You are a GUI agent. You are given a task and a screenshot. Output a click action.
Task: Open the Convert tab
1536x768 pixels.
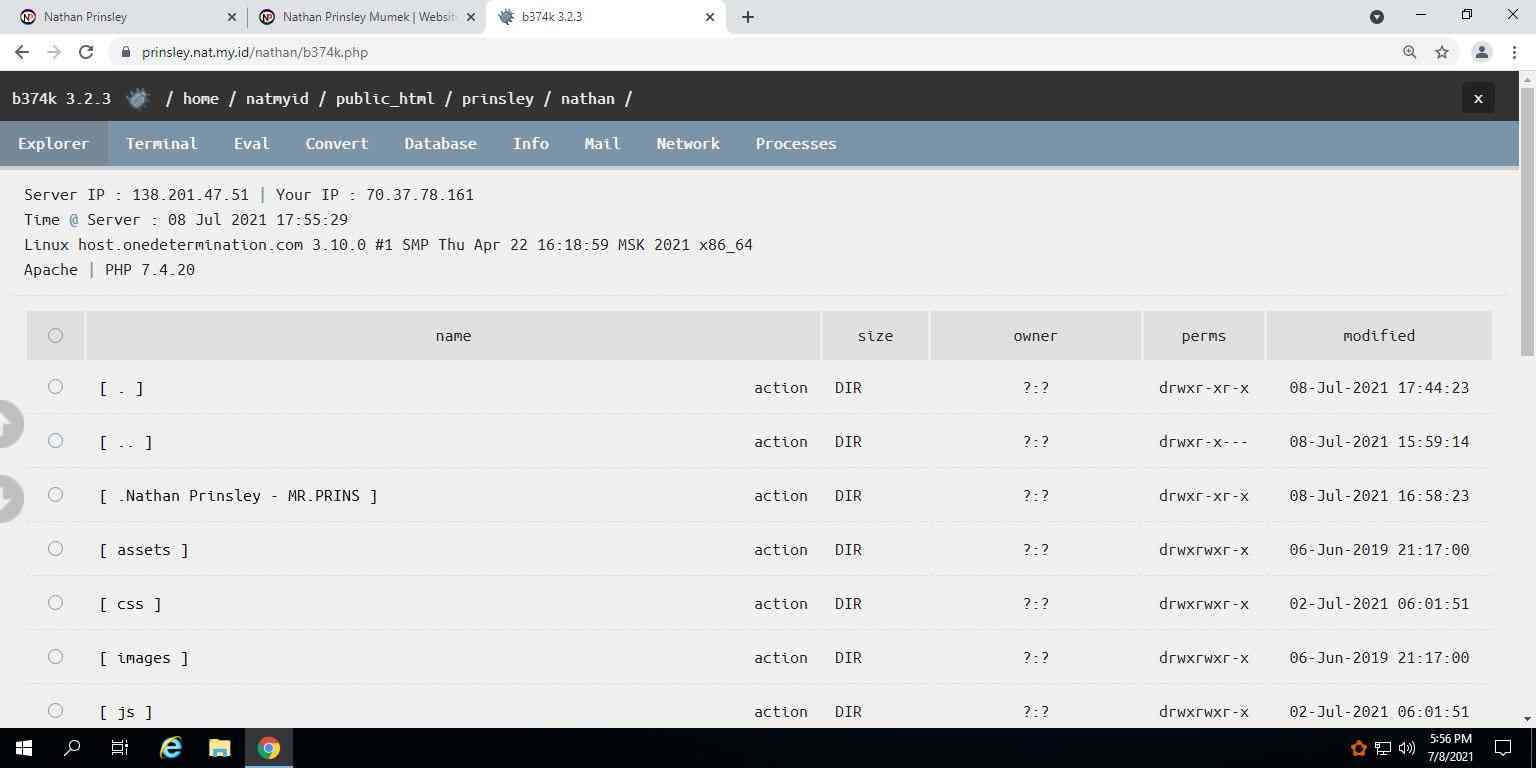click(337, 143)
